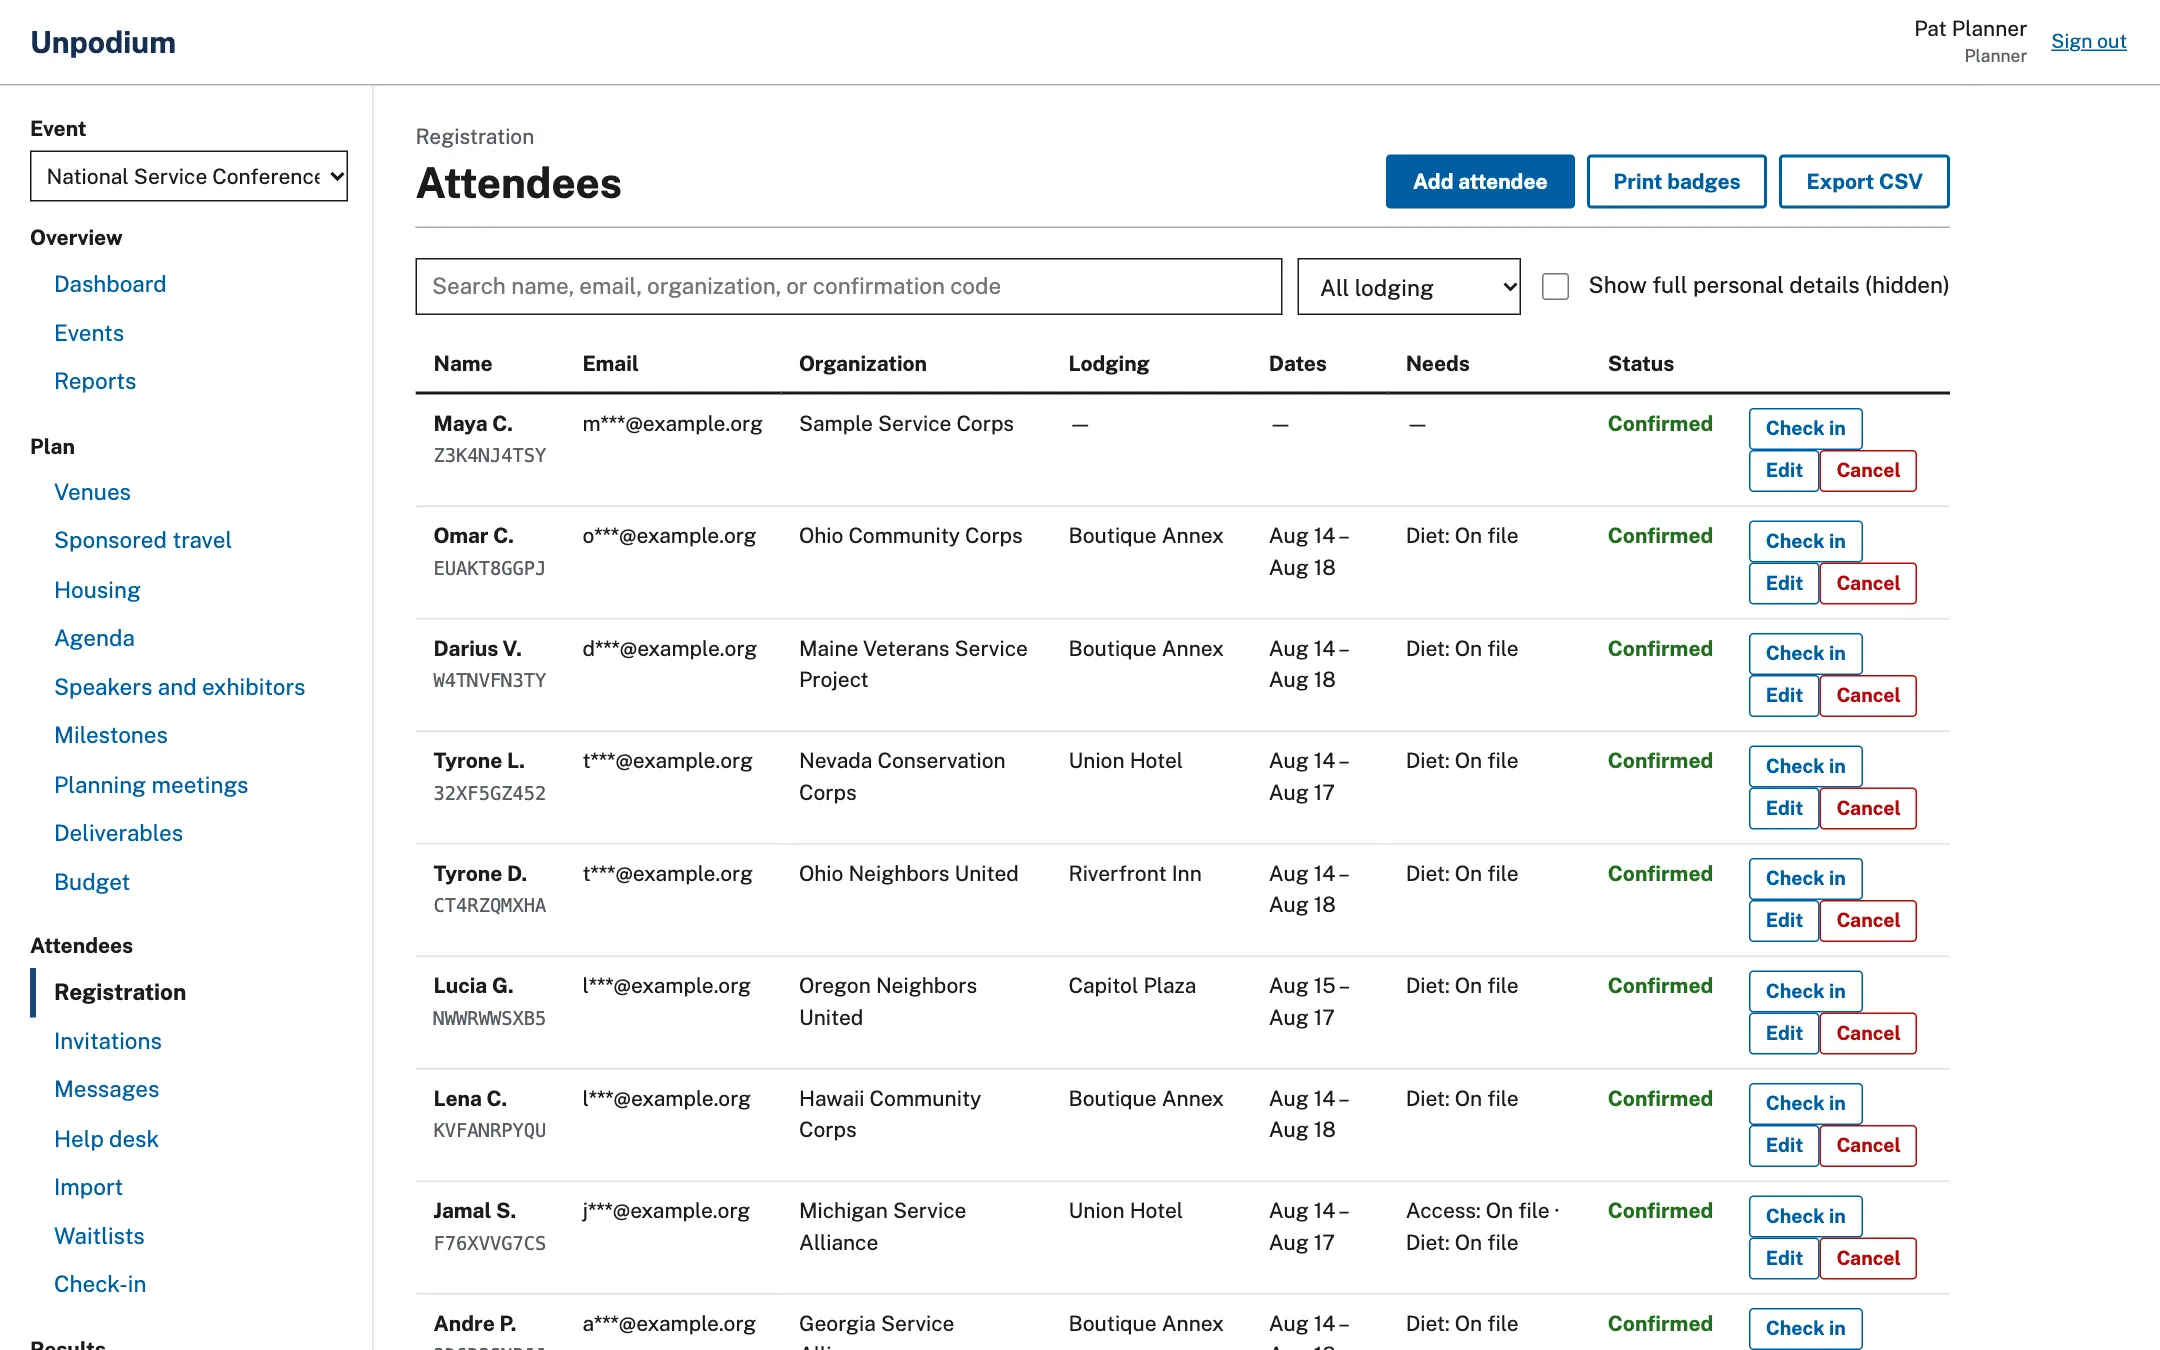The height and width of the screenshot is (1350, 2160).
Task: Select Registration in sidebar
Action: point(120,992)
